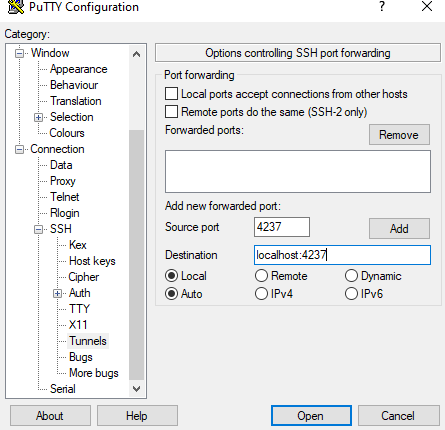
Task: Click the Source port input field
Action: [x=282, y=227]
